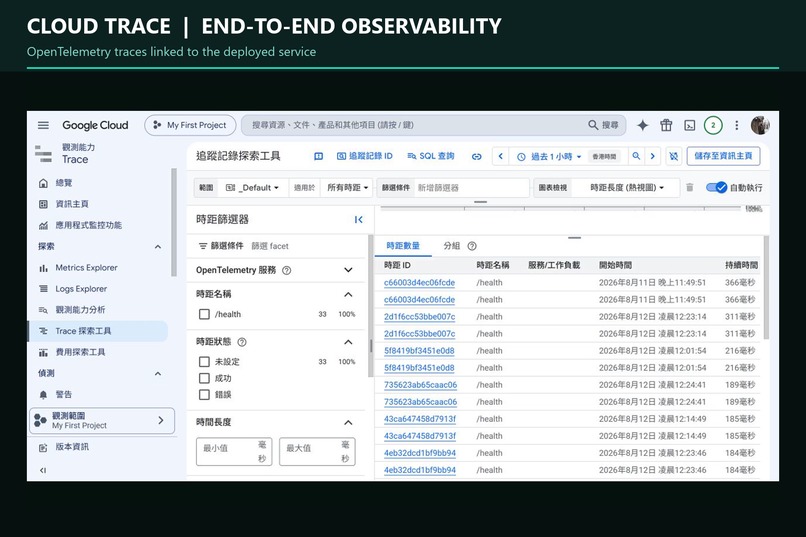
Task: Open first trace c66003d4ec06fcde link
Action: point(419,283)
